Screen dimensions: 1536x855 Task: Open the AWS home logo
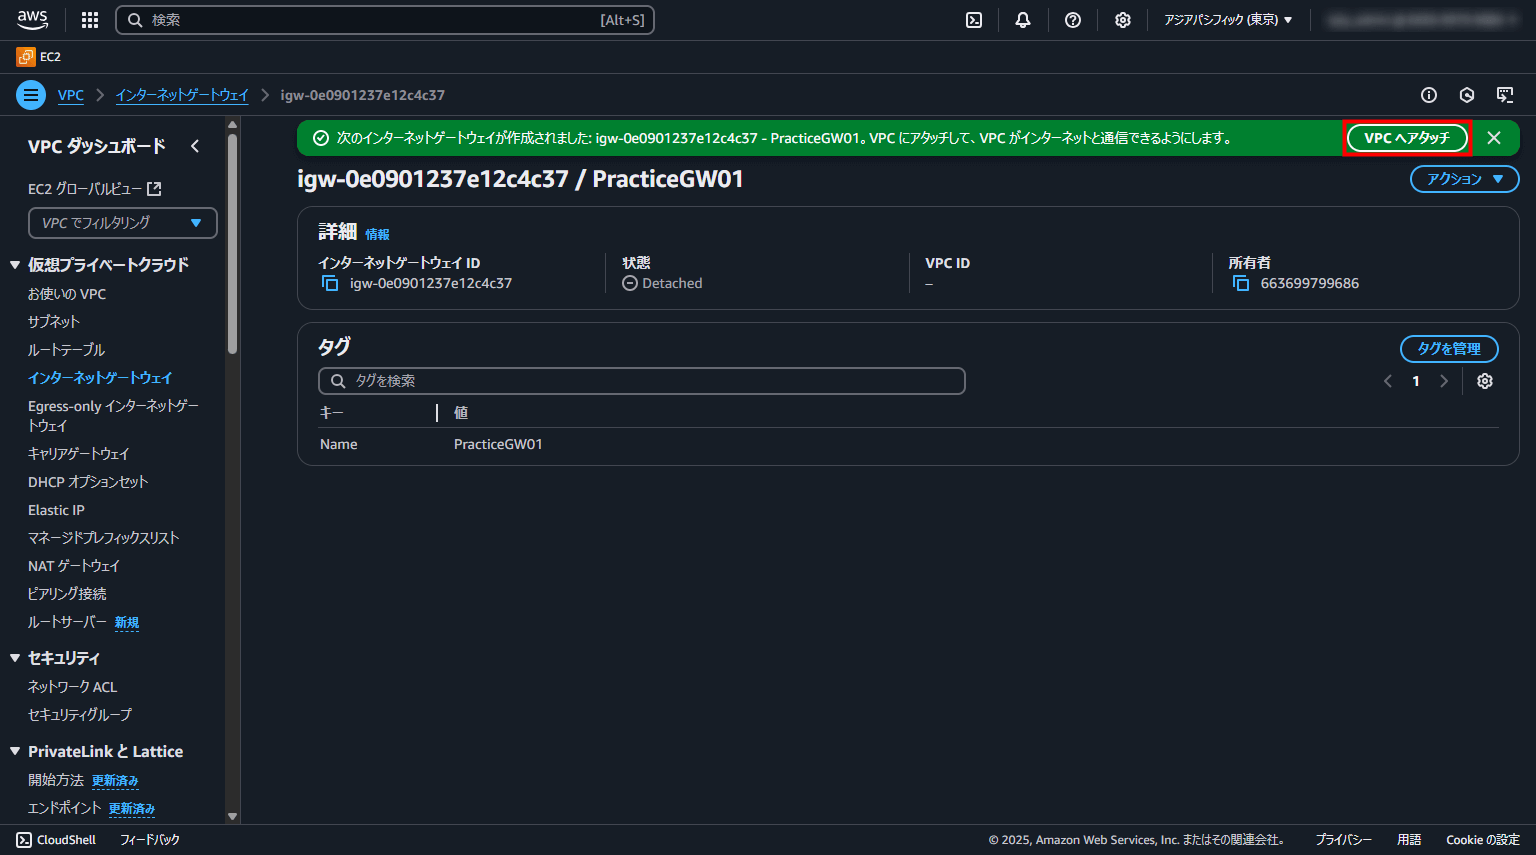click(32, 20)
